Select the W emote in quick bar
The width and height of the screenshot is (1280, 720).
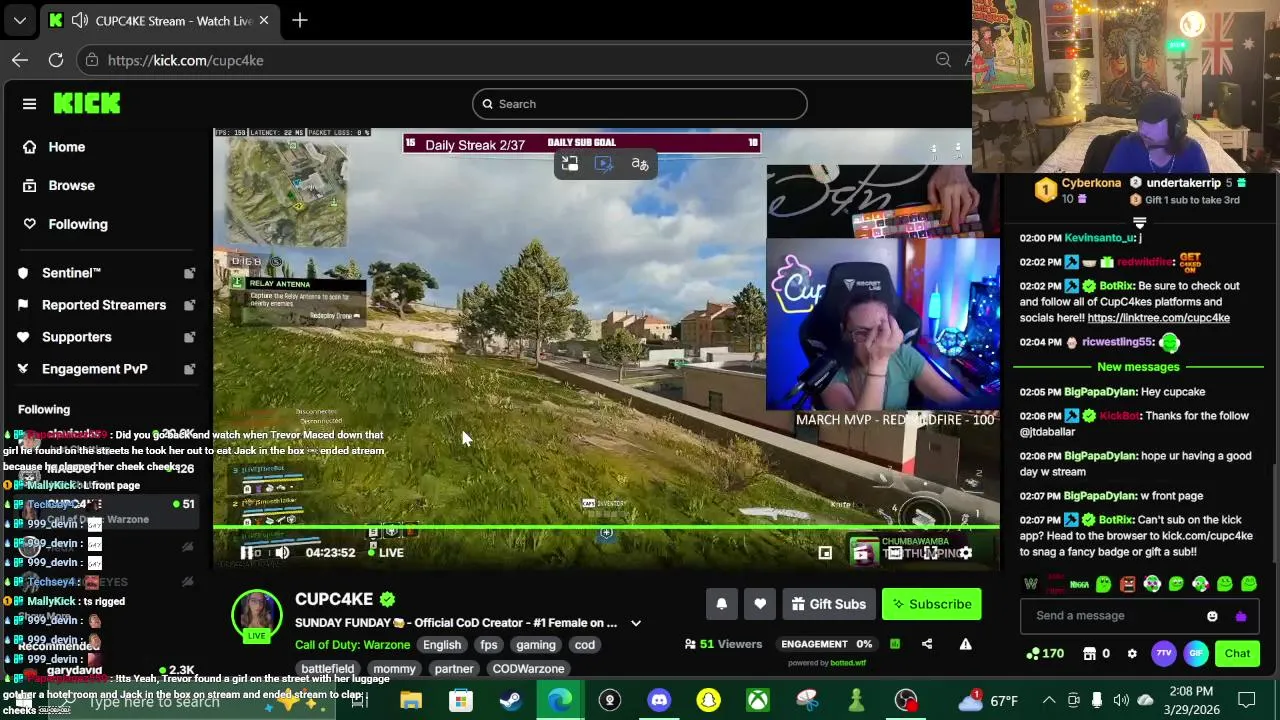[x=1031, y=584]
